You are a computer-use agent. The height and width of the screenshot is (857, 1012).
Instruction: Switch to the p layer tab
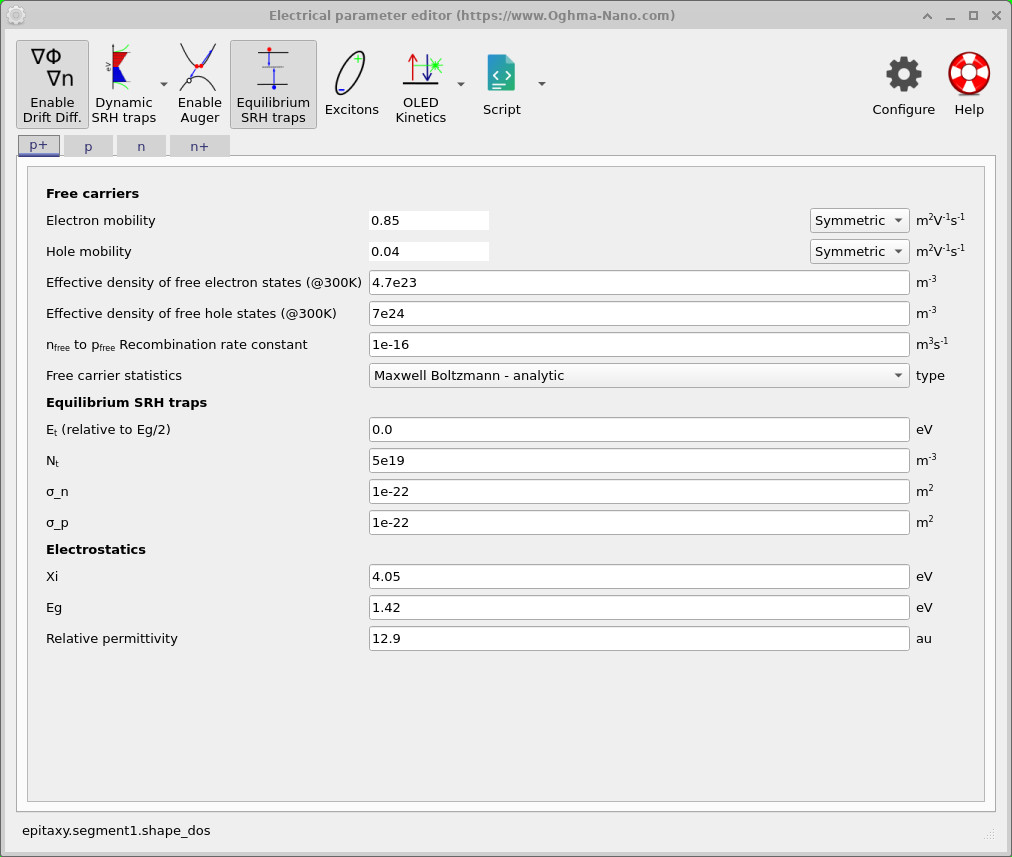click(x=88, y=146)
